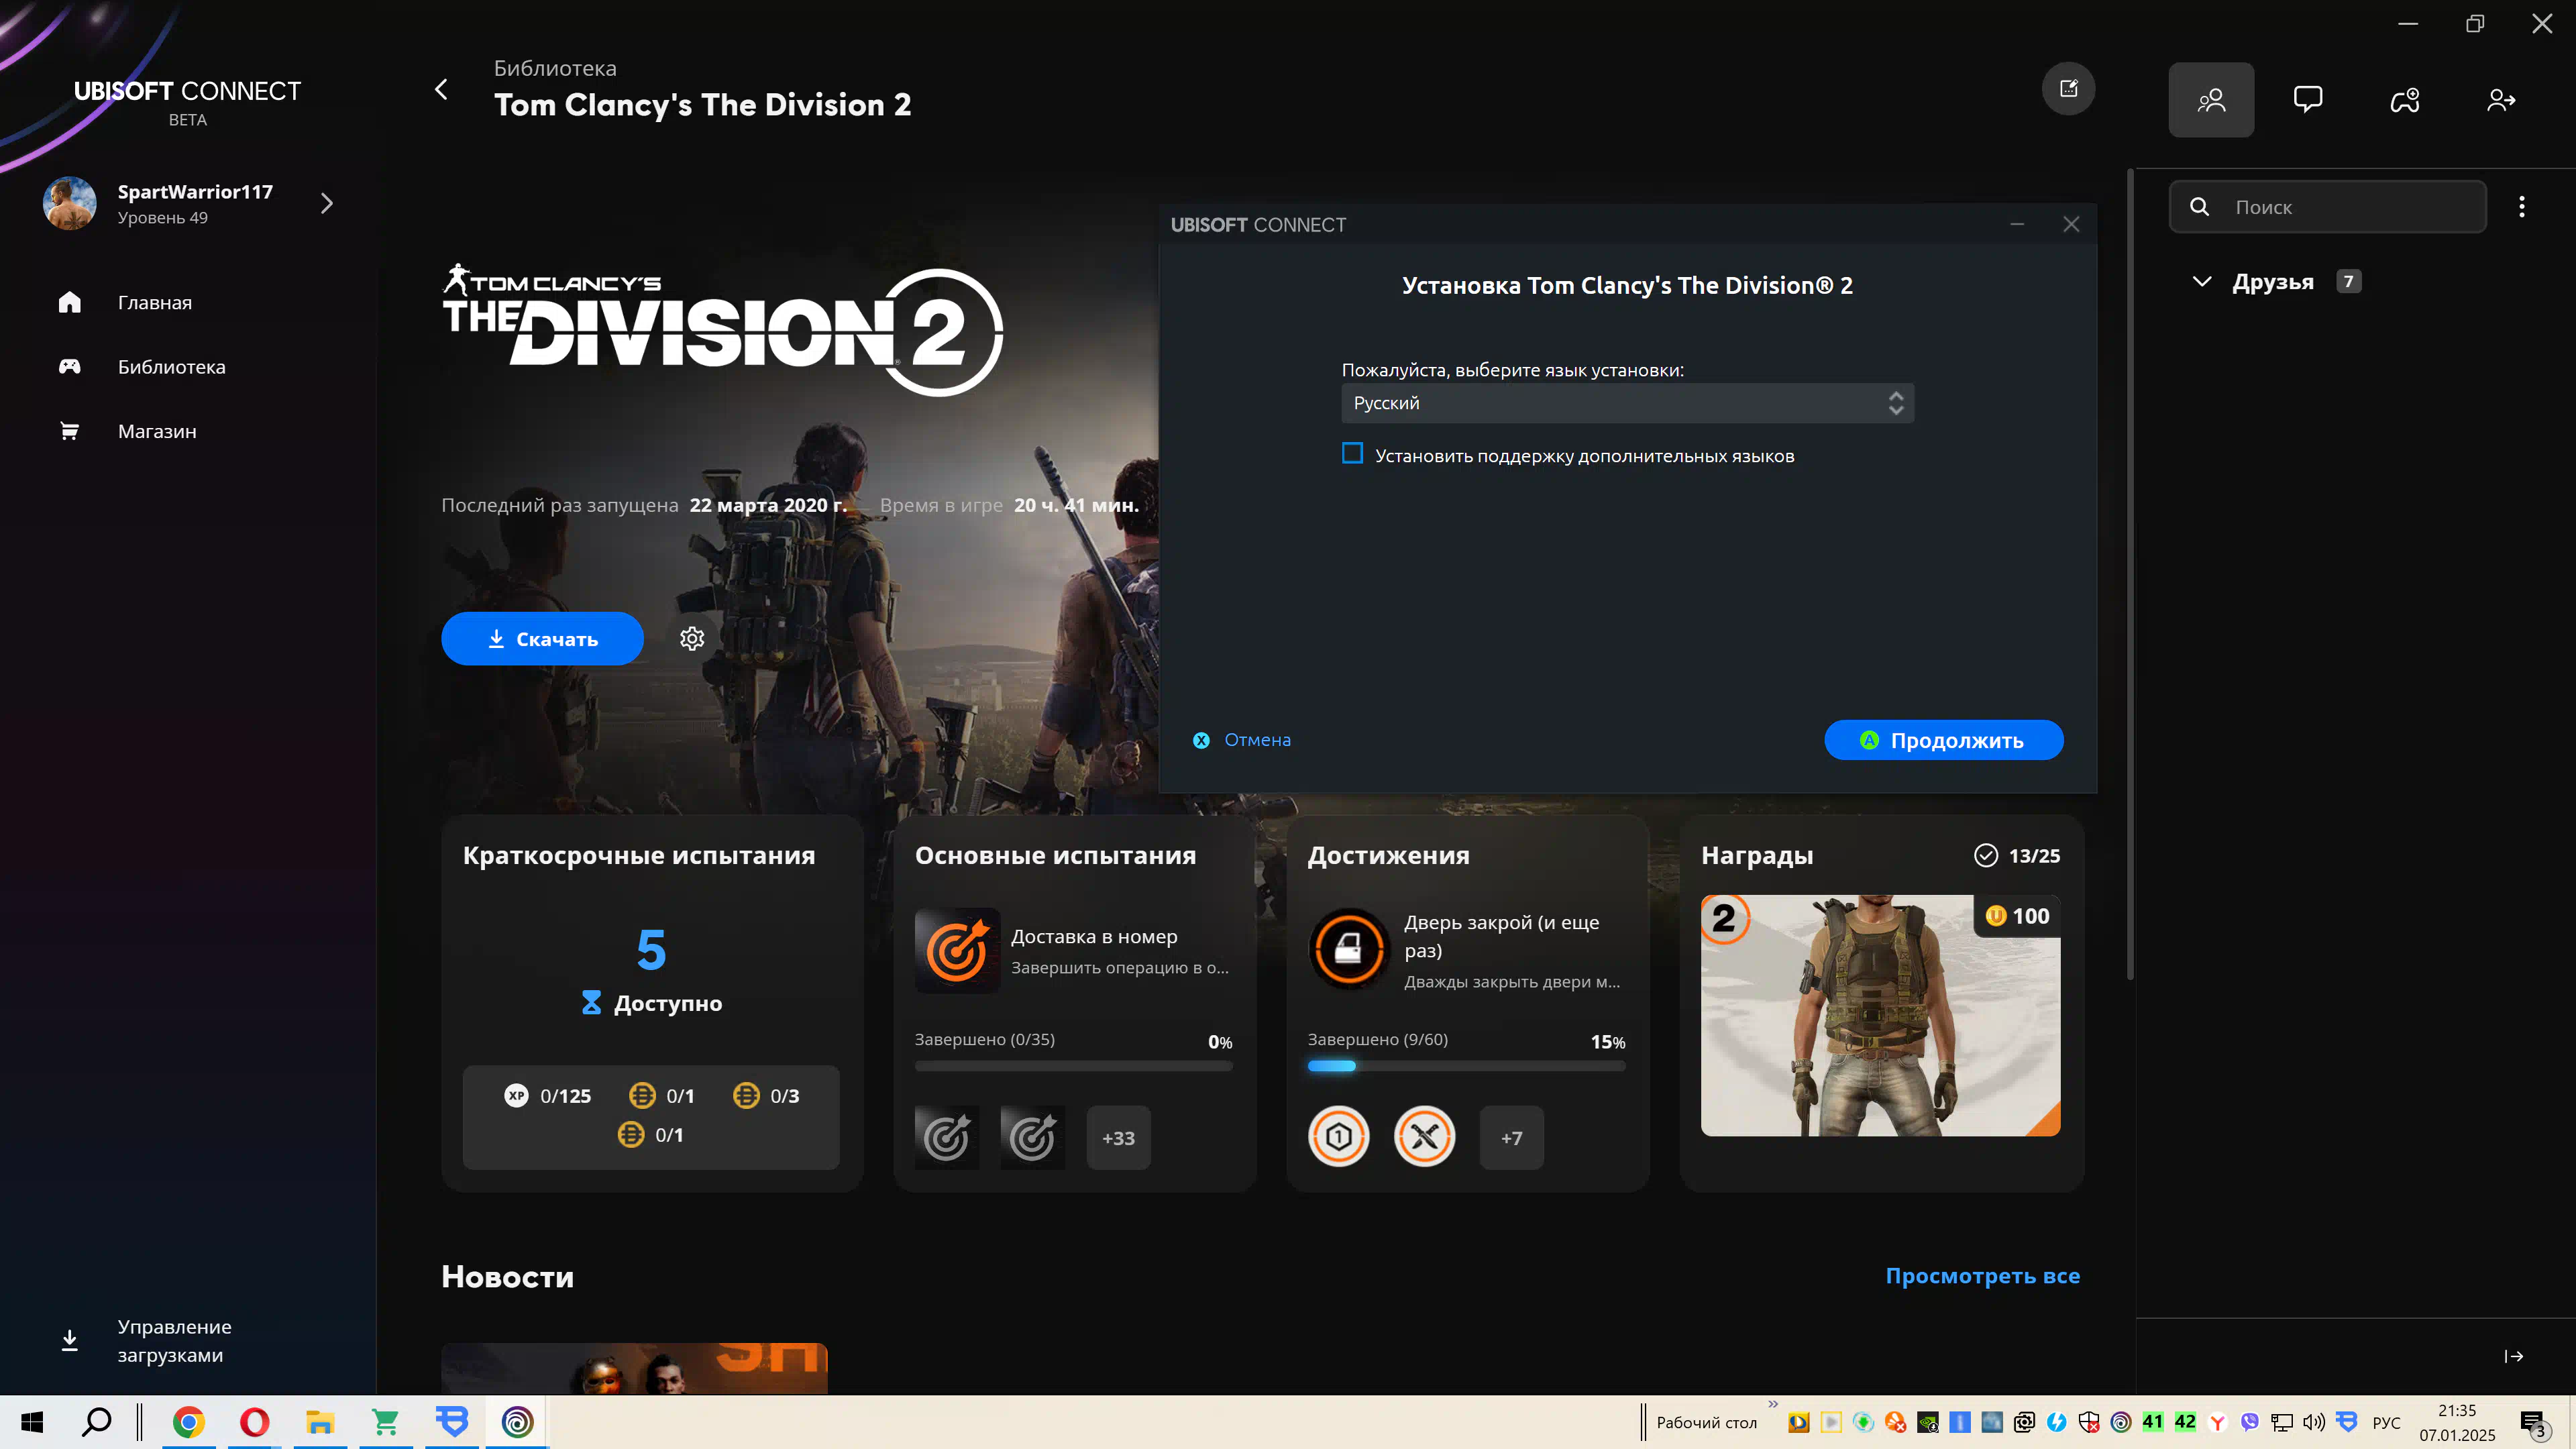This screenshot has height=1449, width=2576.
Task: Enable Установить поддержку дополнительных языков checkbox
Action: tap(1352, 454)
